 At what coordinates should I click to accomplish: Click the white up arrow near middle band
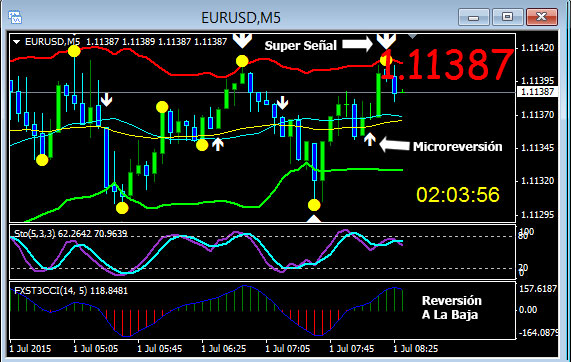[218, 144]
